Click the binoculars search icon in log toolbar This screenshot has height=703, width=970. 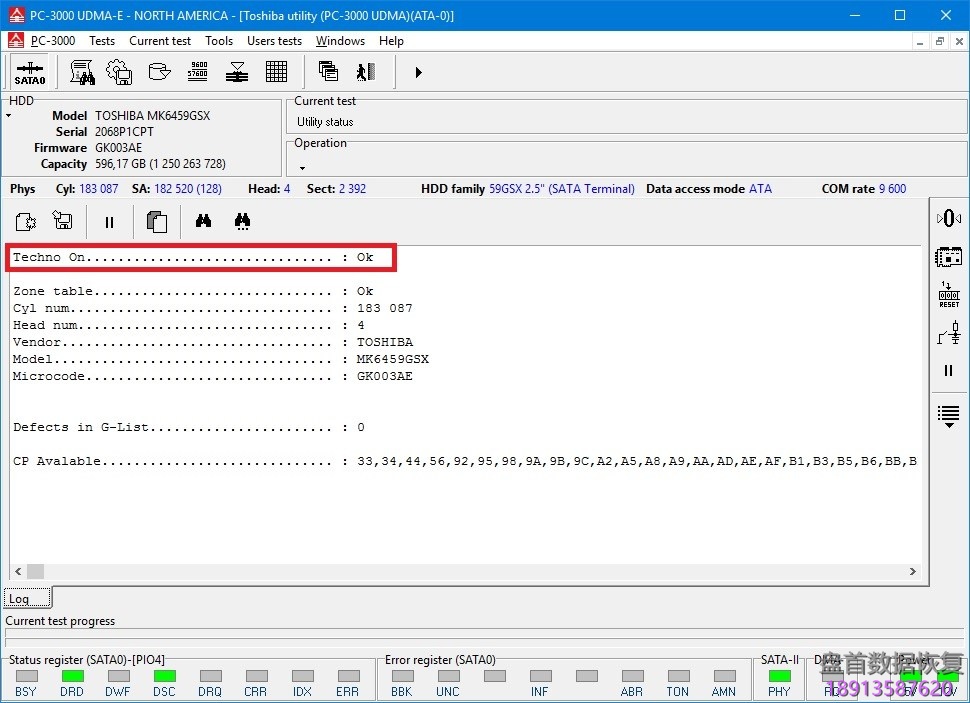click(x=203, y=222)
